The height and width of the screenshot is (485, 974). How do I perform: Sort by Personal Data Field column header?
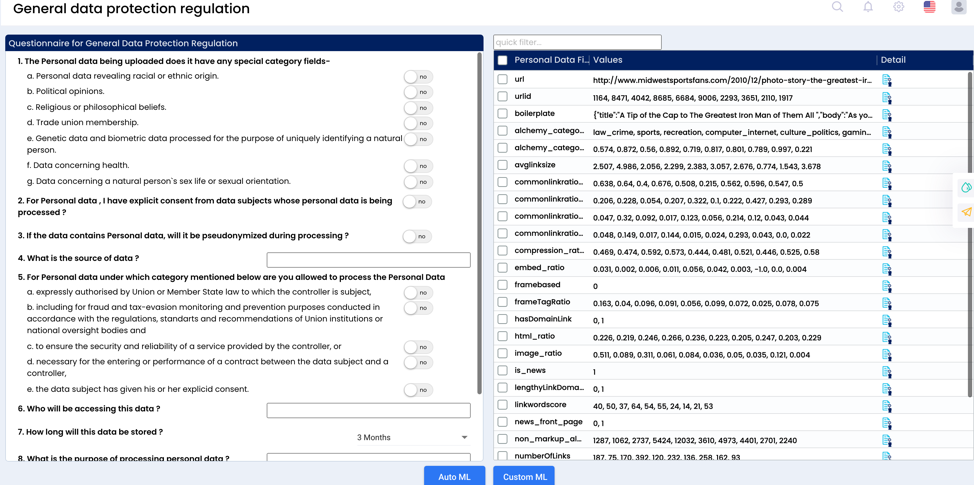(551, 60)
